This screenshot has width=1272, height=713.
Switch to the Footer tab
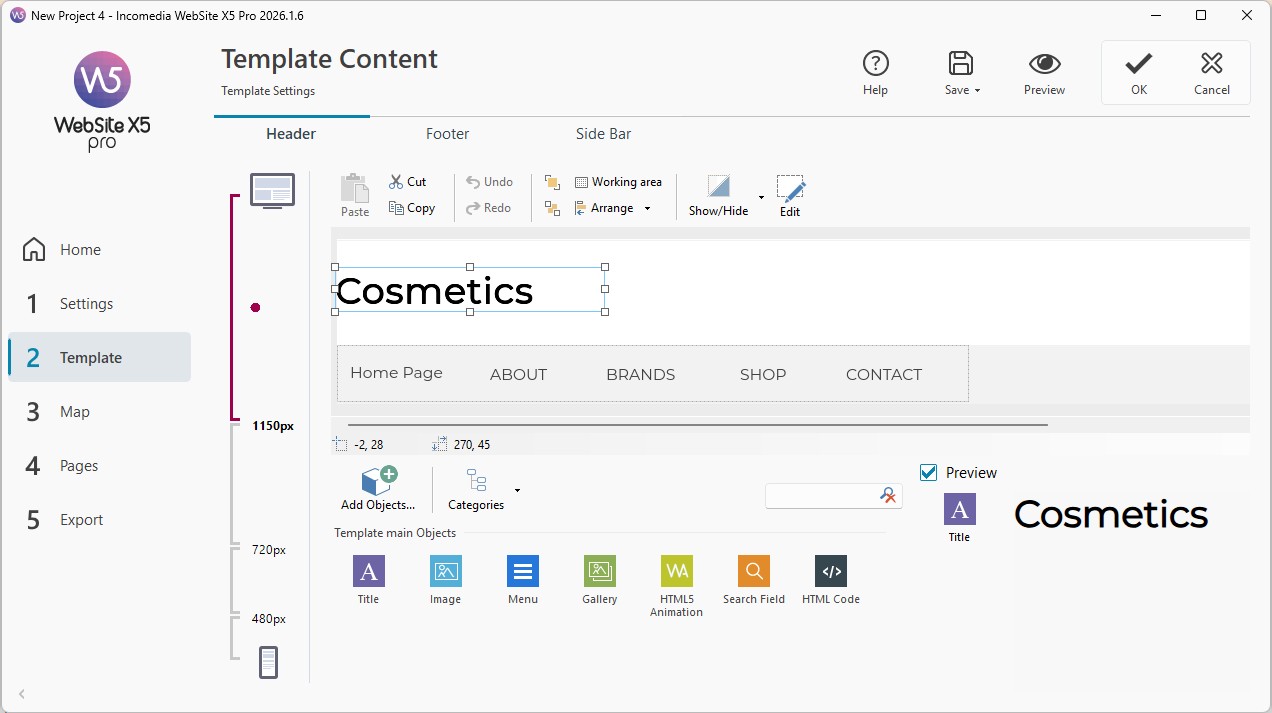447,133
